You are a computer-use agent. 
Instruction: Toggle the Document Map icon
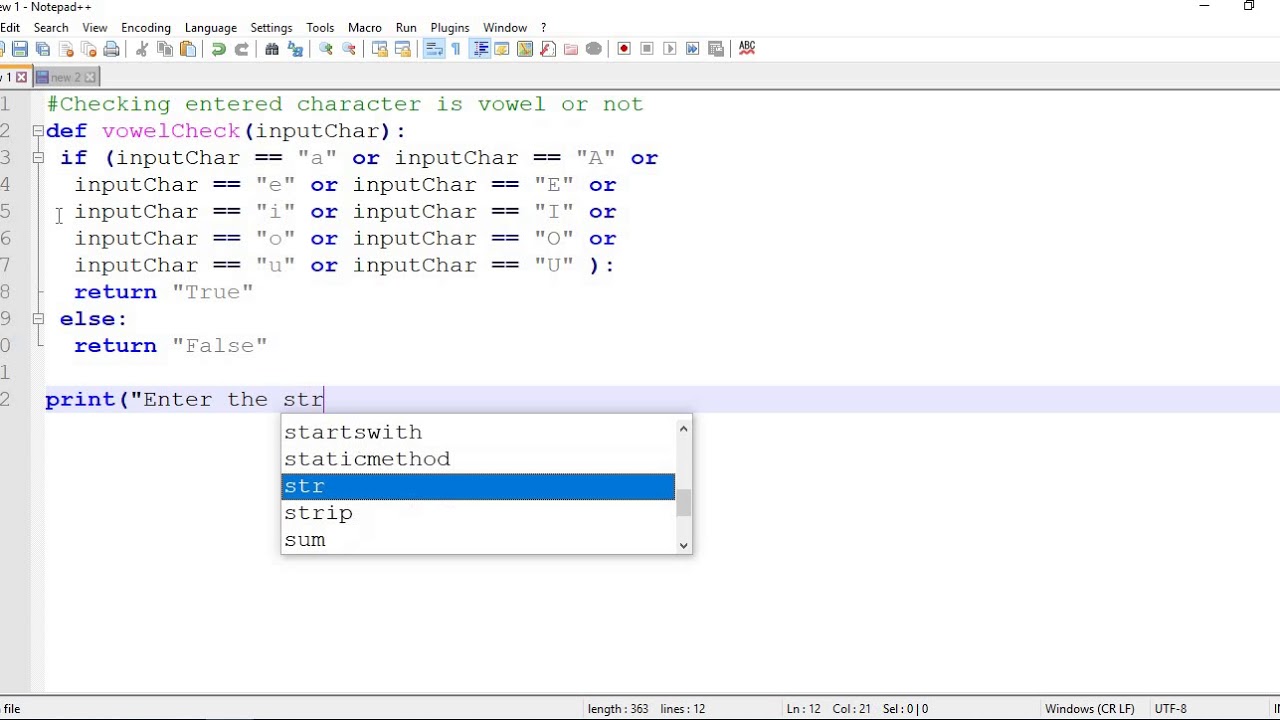click(x=525, y=49)
